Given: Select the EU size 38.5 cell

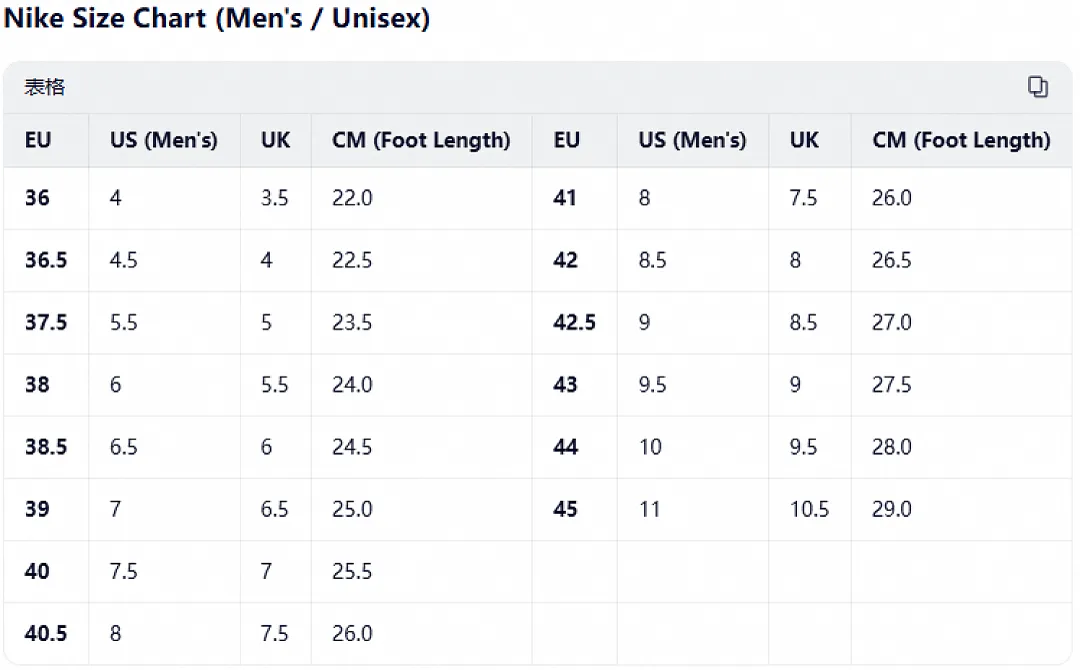Looking at the screenshot, I should [46, 446].
